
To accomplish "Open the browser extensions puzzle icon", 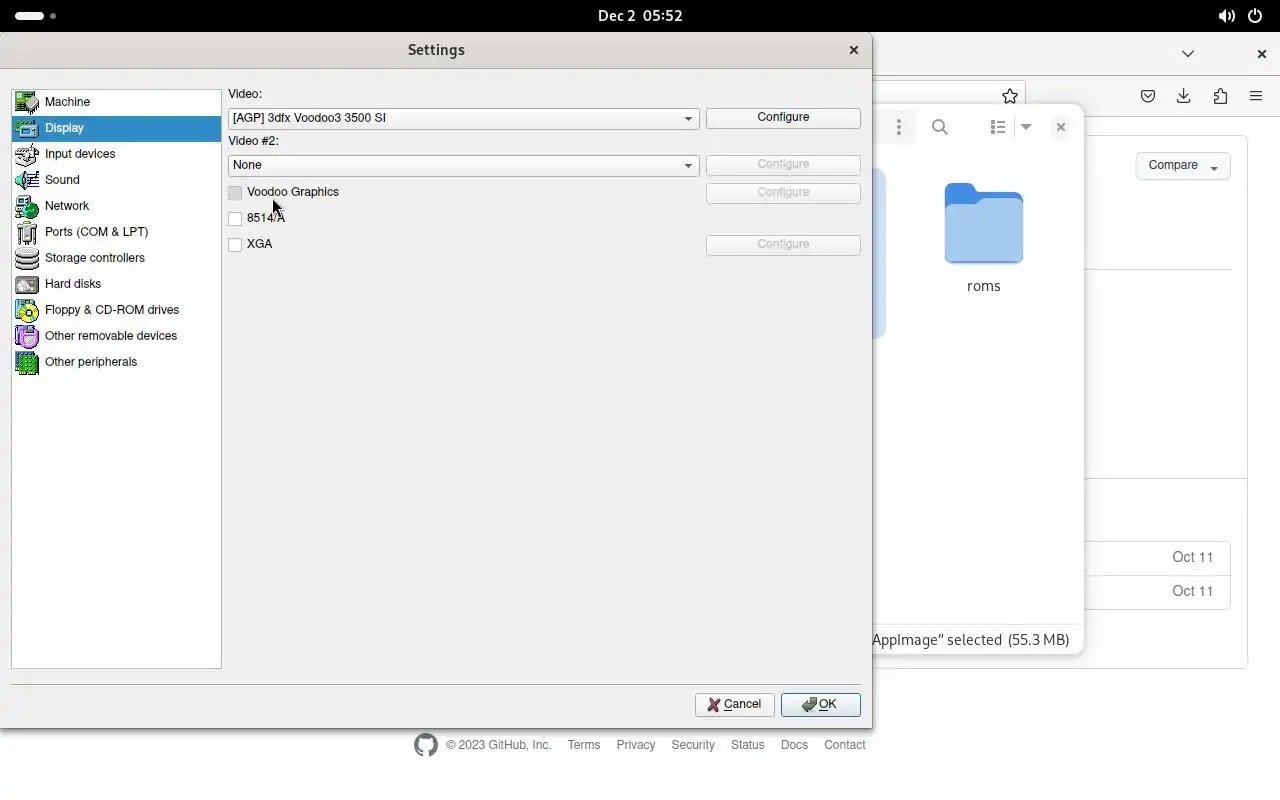I will (1220, 96).
